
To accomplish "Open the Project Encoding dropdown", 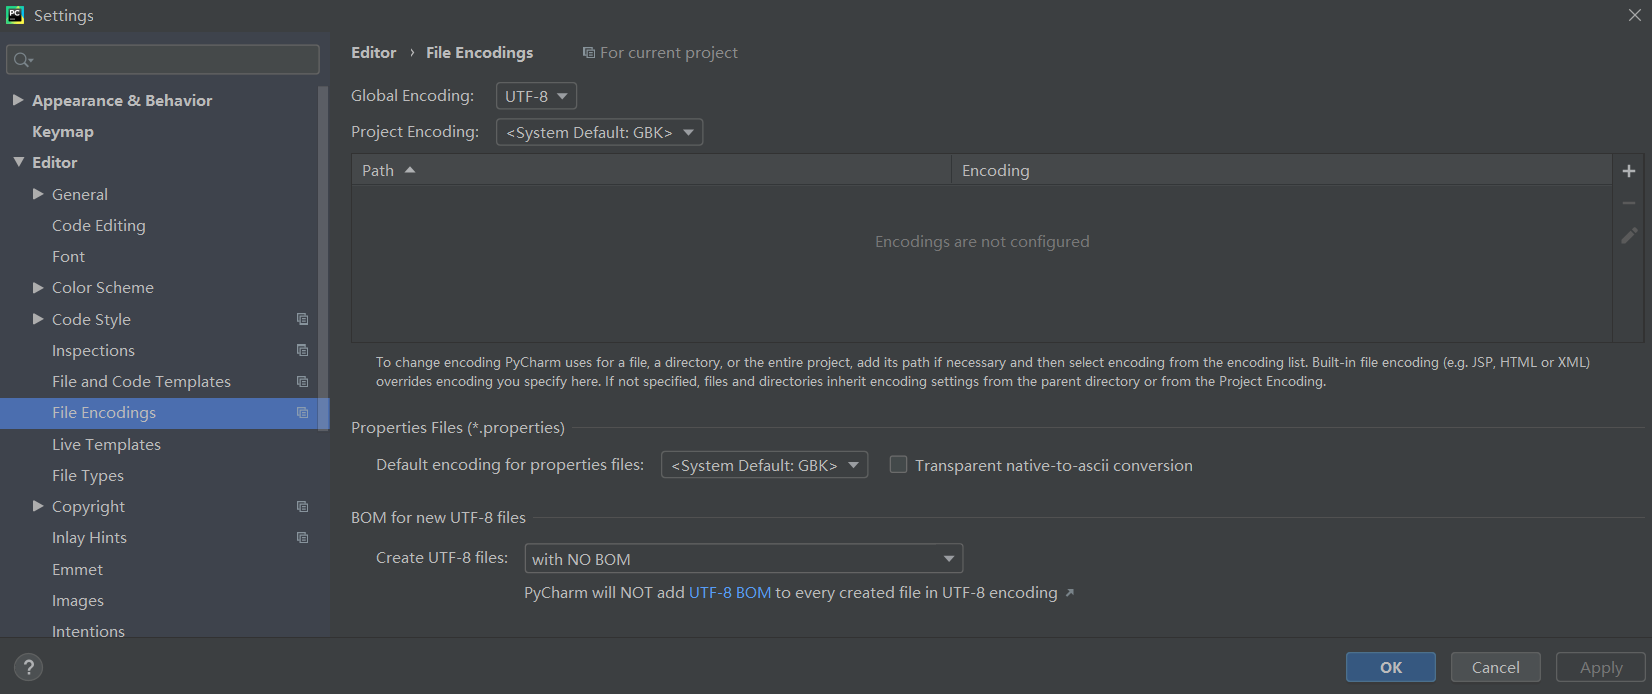I will [599, 132].
